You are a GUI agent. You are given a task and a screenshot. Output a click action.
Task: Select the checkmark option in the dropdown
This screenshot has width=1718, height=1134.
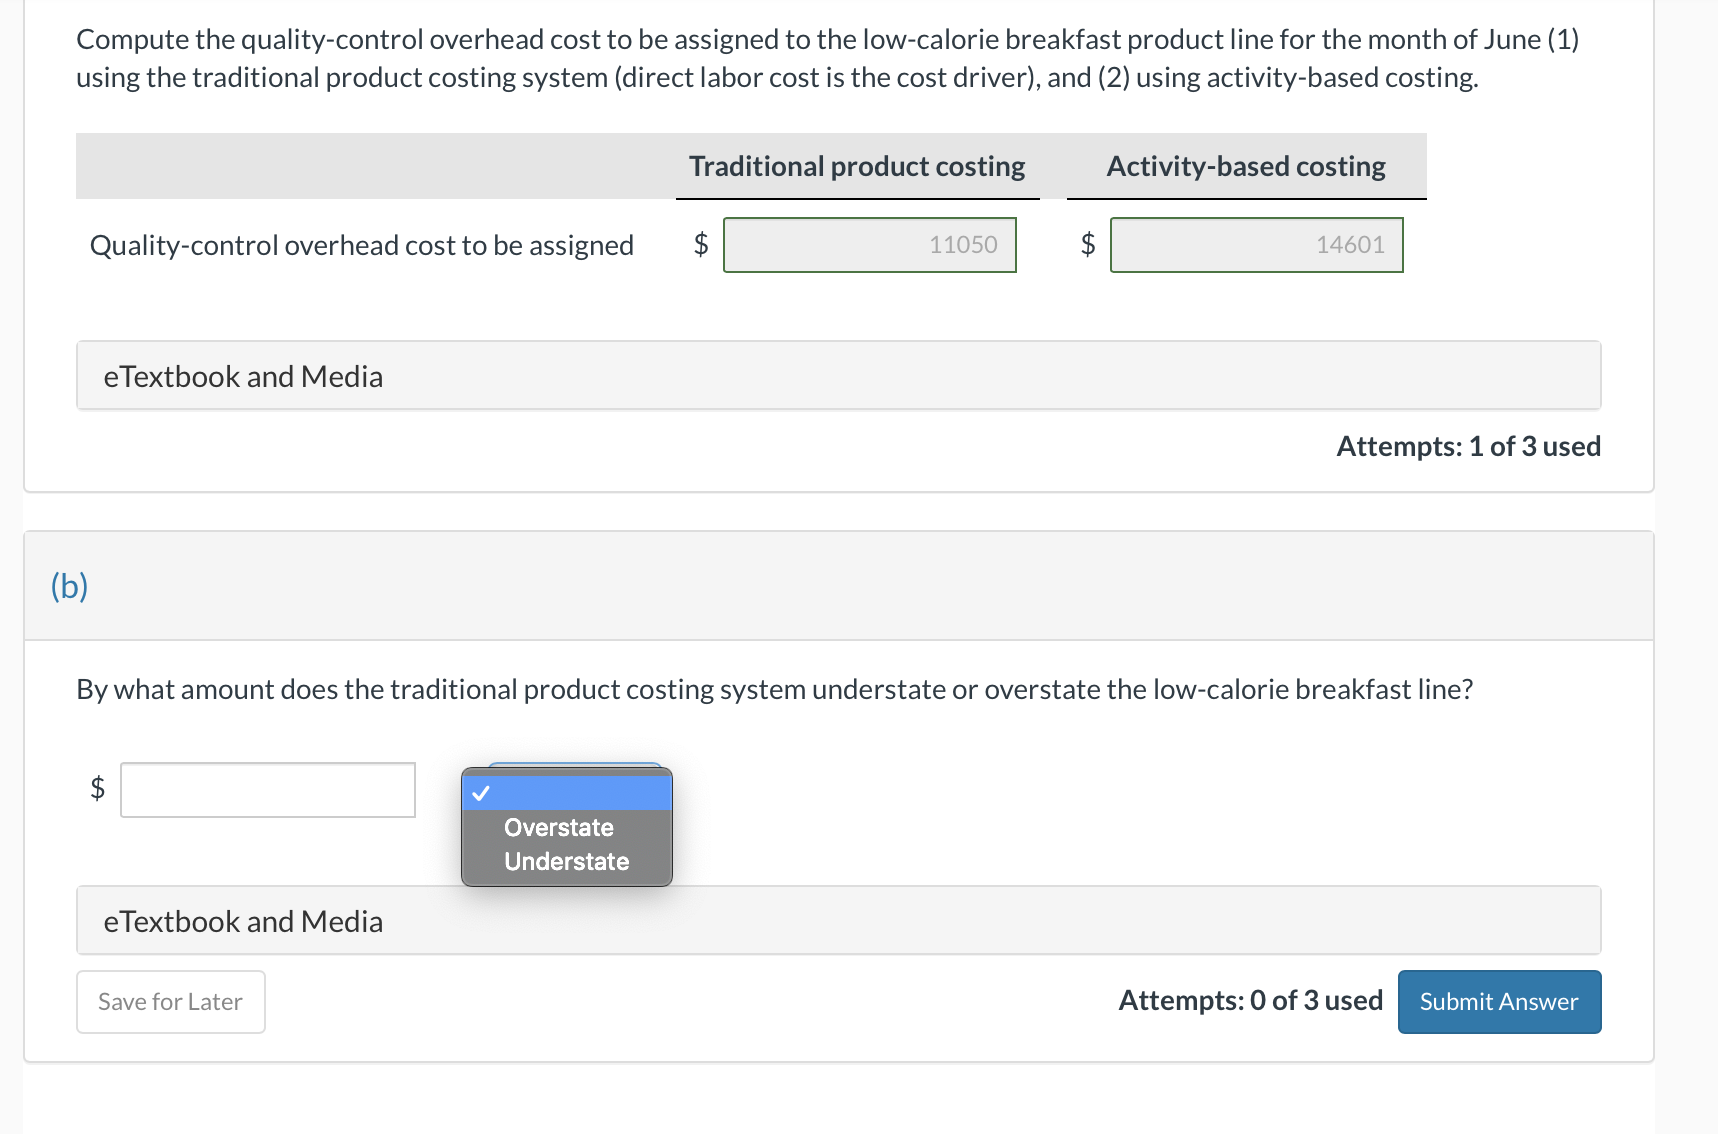(x=566, y=793)
